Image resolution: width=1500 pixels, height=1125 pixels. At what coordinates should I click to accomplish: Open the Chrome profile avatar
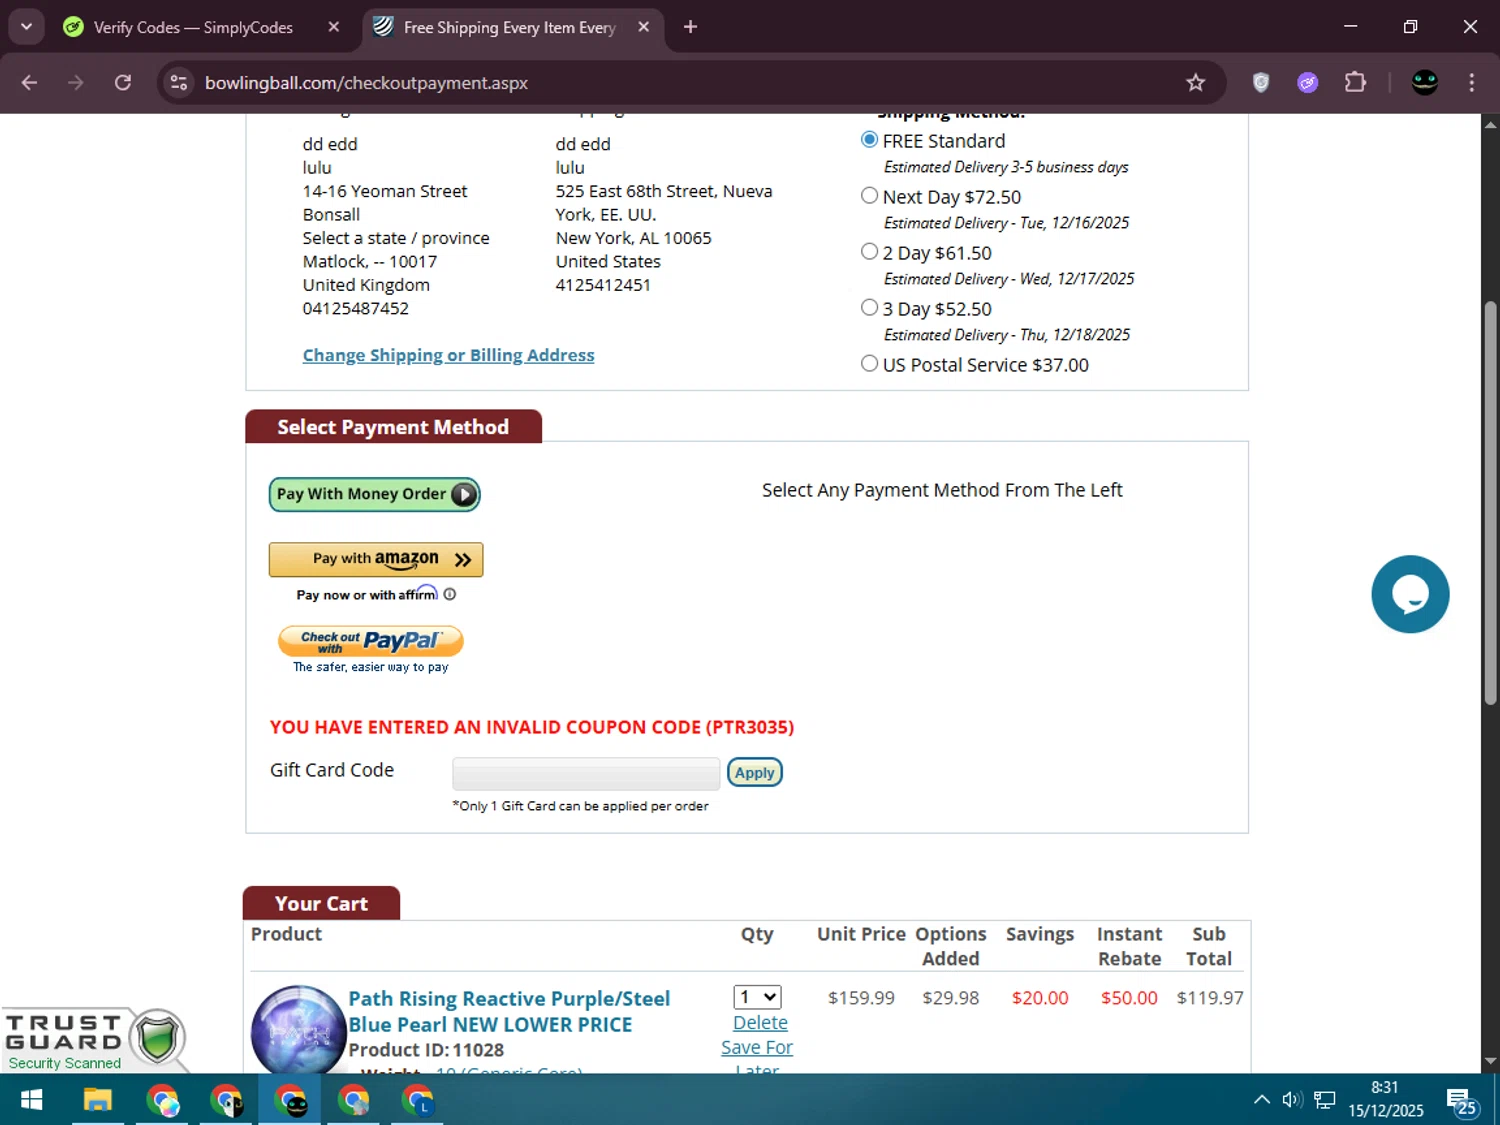(x=1425, y=83)
